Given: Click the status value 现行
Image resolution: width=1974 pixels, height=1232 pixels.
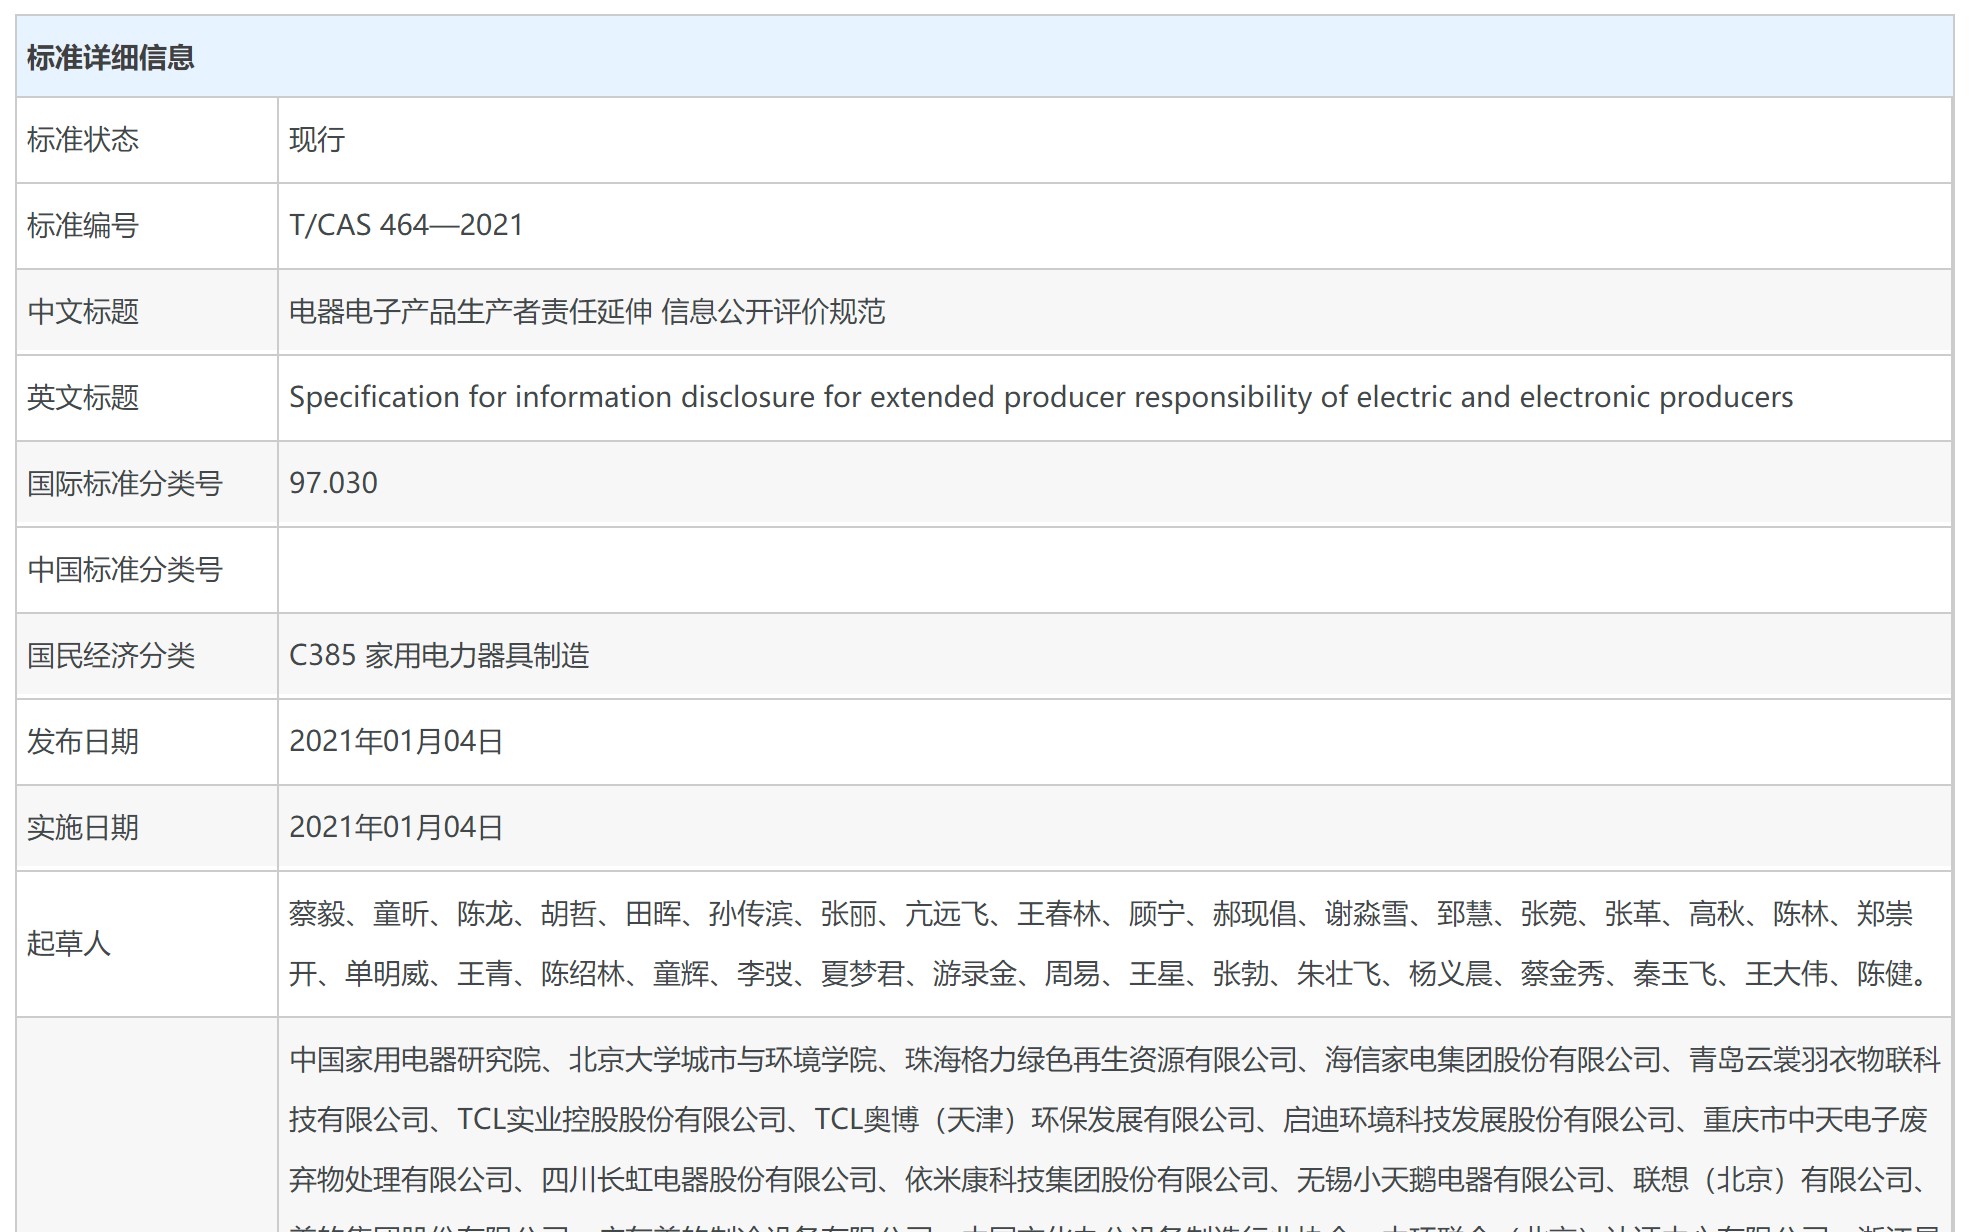Looking at the screenshot, I should coord(317,140).
